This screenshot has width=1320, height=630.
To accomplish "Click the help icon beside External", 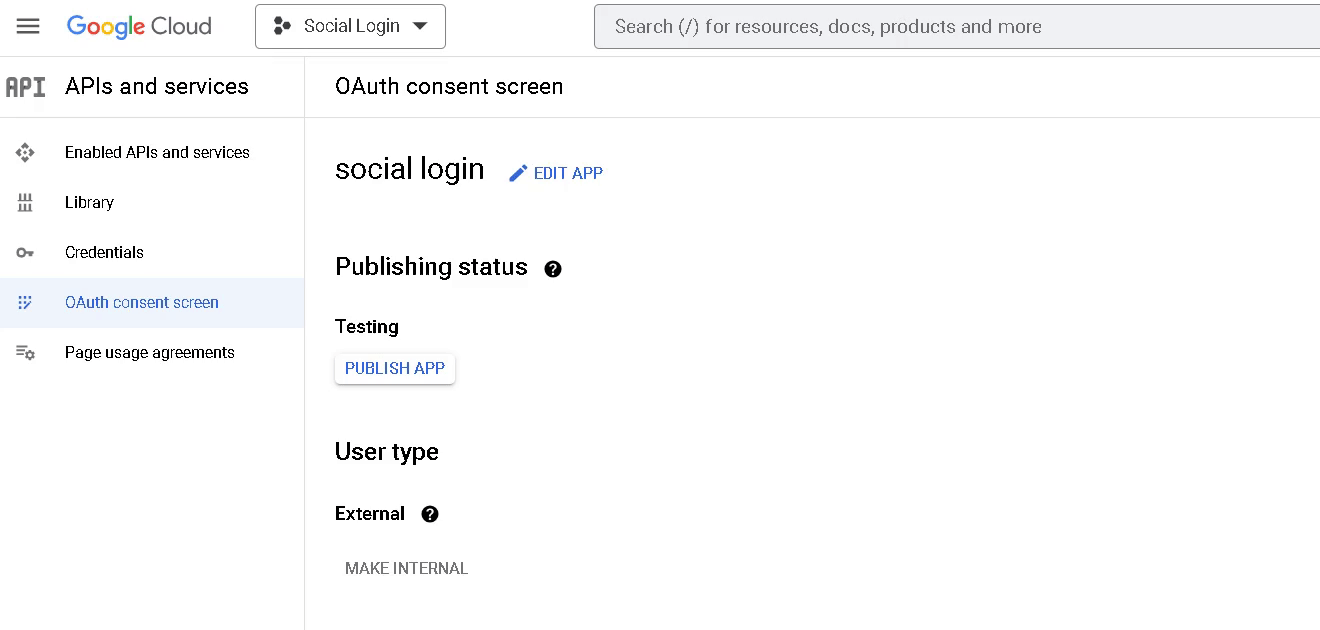I will pyautogui.click(x=430, y=513).
